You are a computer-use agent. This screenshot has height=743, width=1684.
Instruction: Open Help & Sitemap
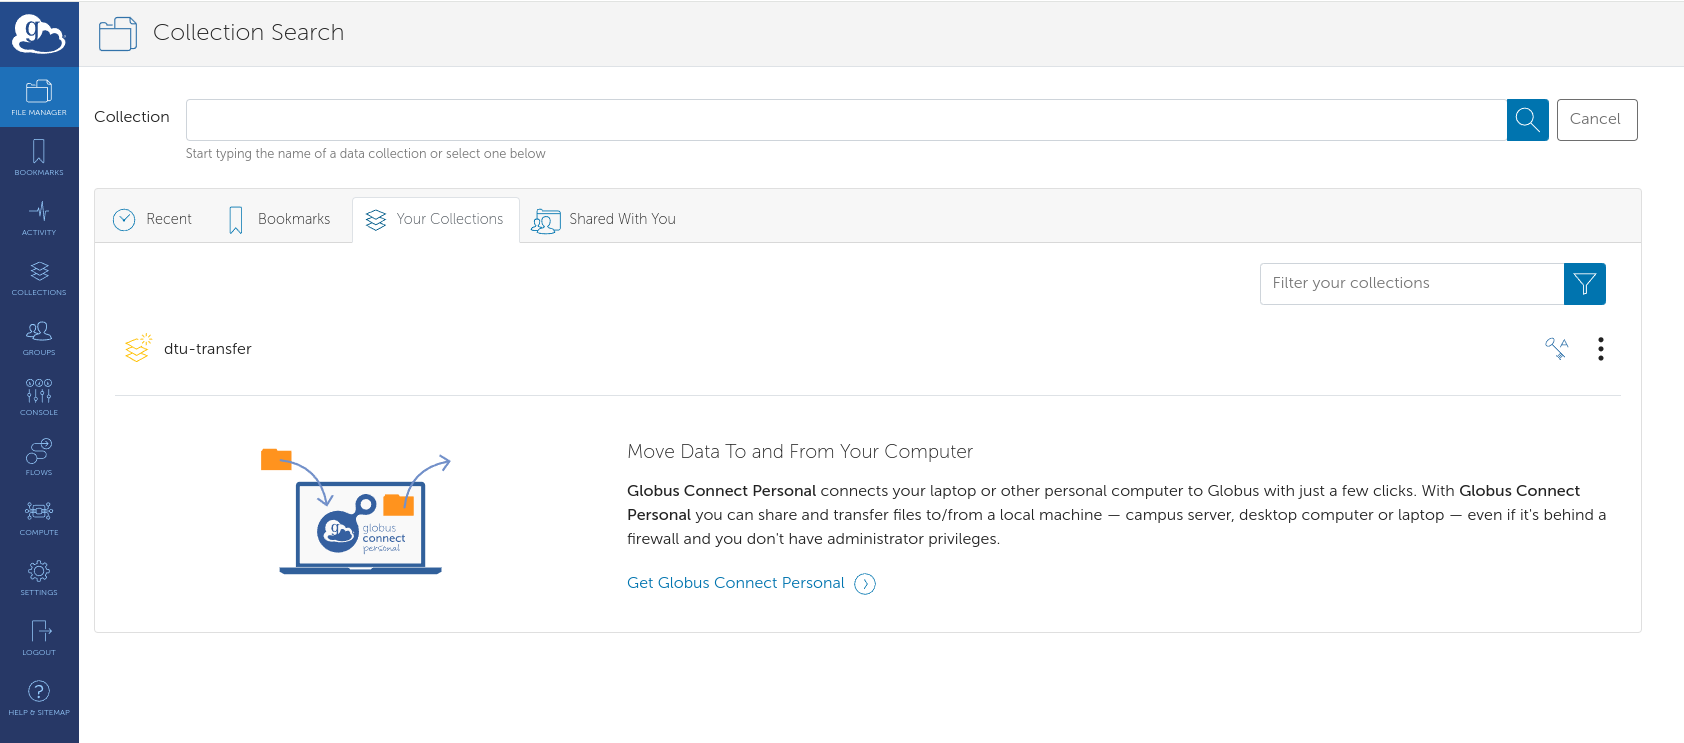[39, 697]
